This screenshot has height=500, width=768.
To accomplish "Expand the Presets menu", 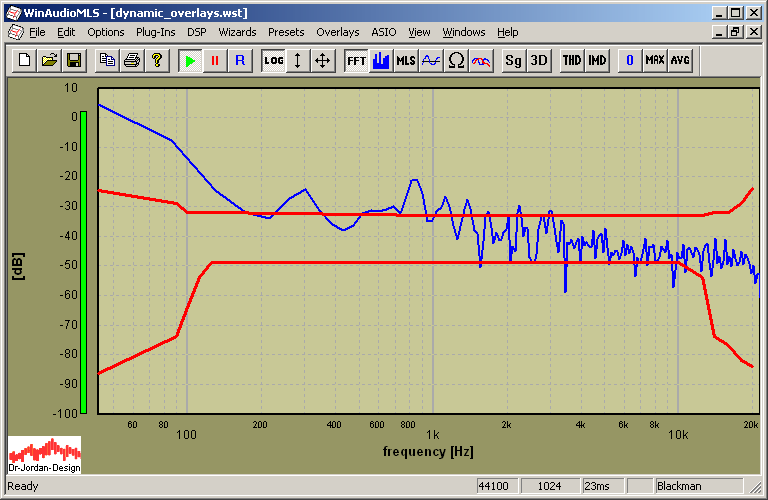I will [286, 32].
